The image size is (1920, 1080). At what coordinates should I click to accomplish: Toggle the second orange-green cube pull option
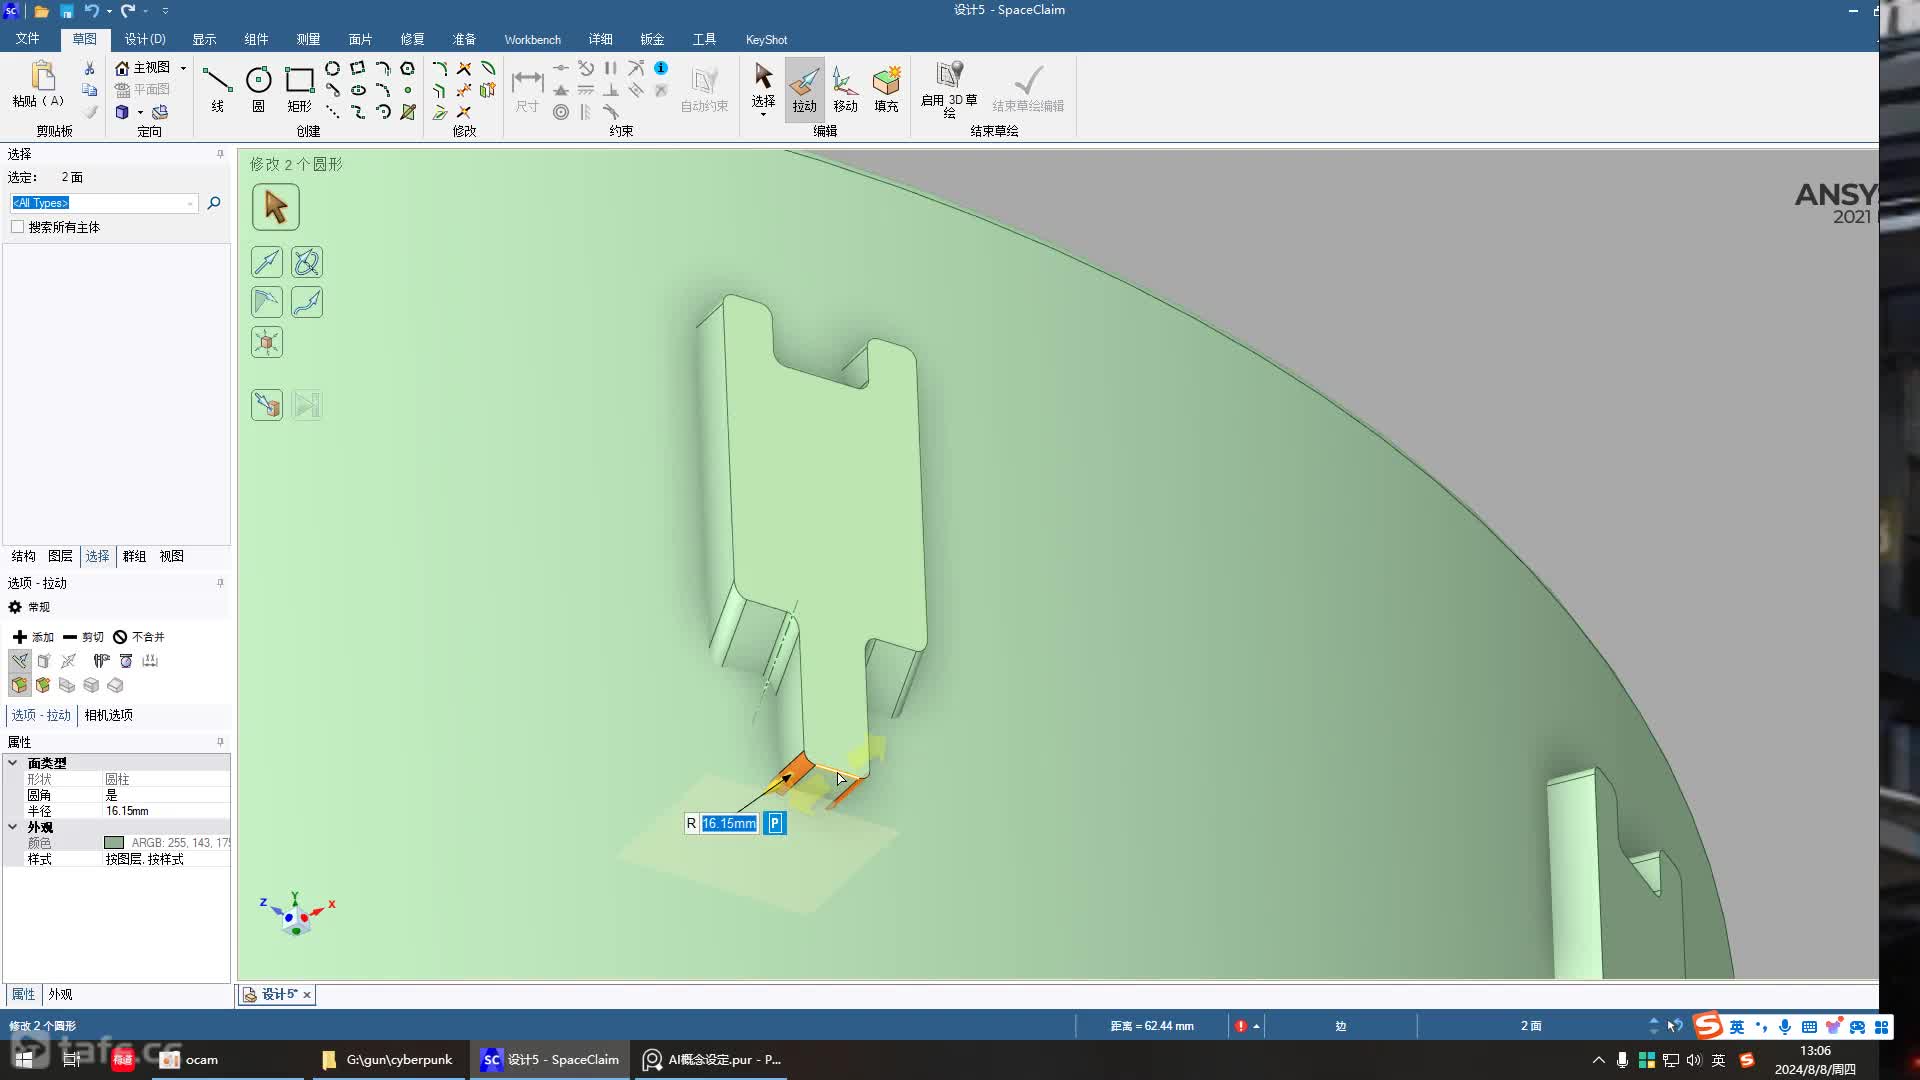point(43,685)
